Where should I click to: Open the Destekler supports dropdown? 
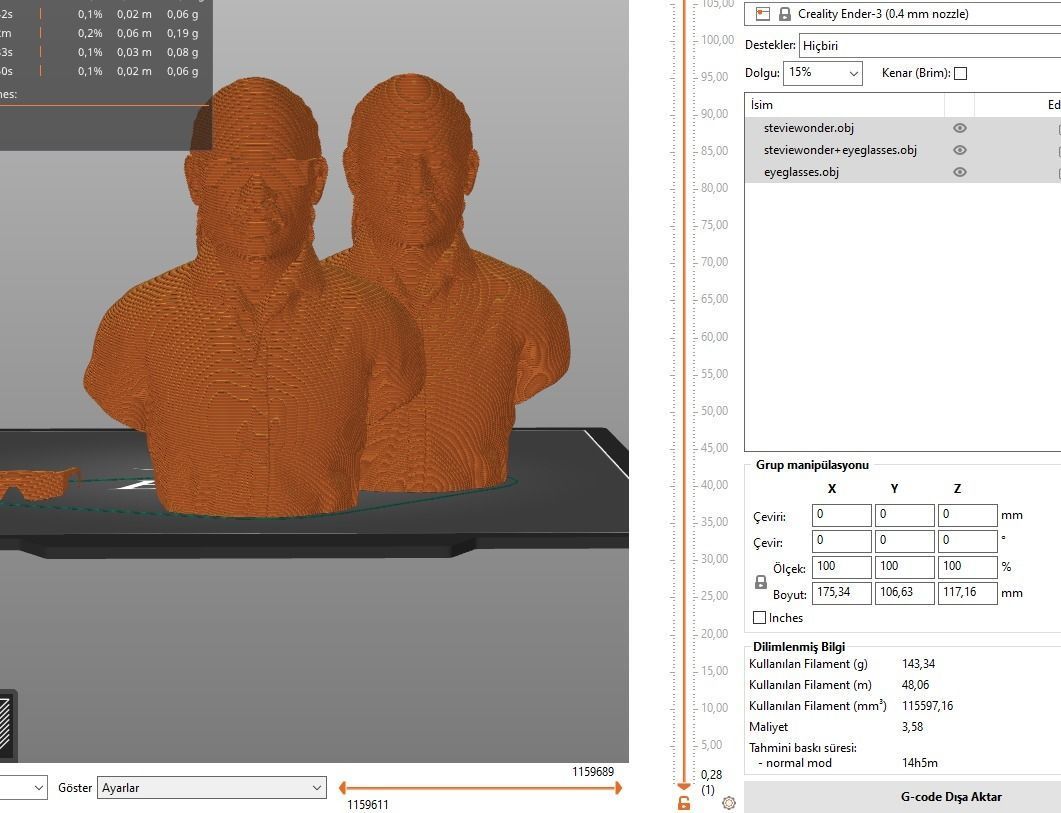click(x=930, y=45)
